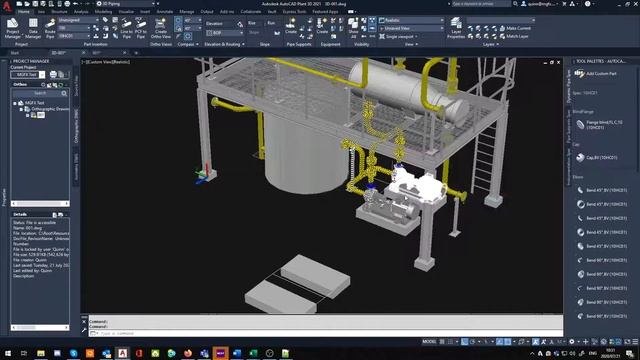
Task: Expand the MSFX Test project tree node
Action: click(x=15, y=103)
